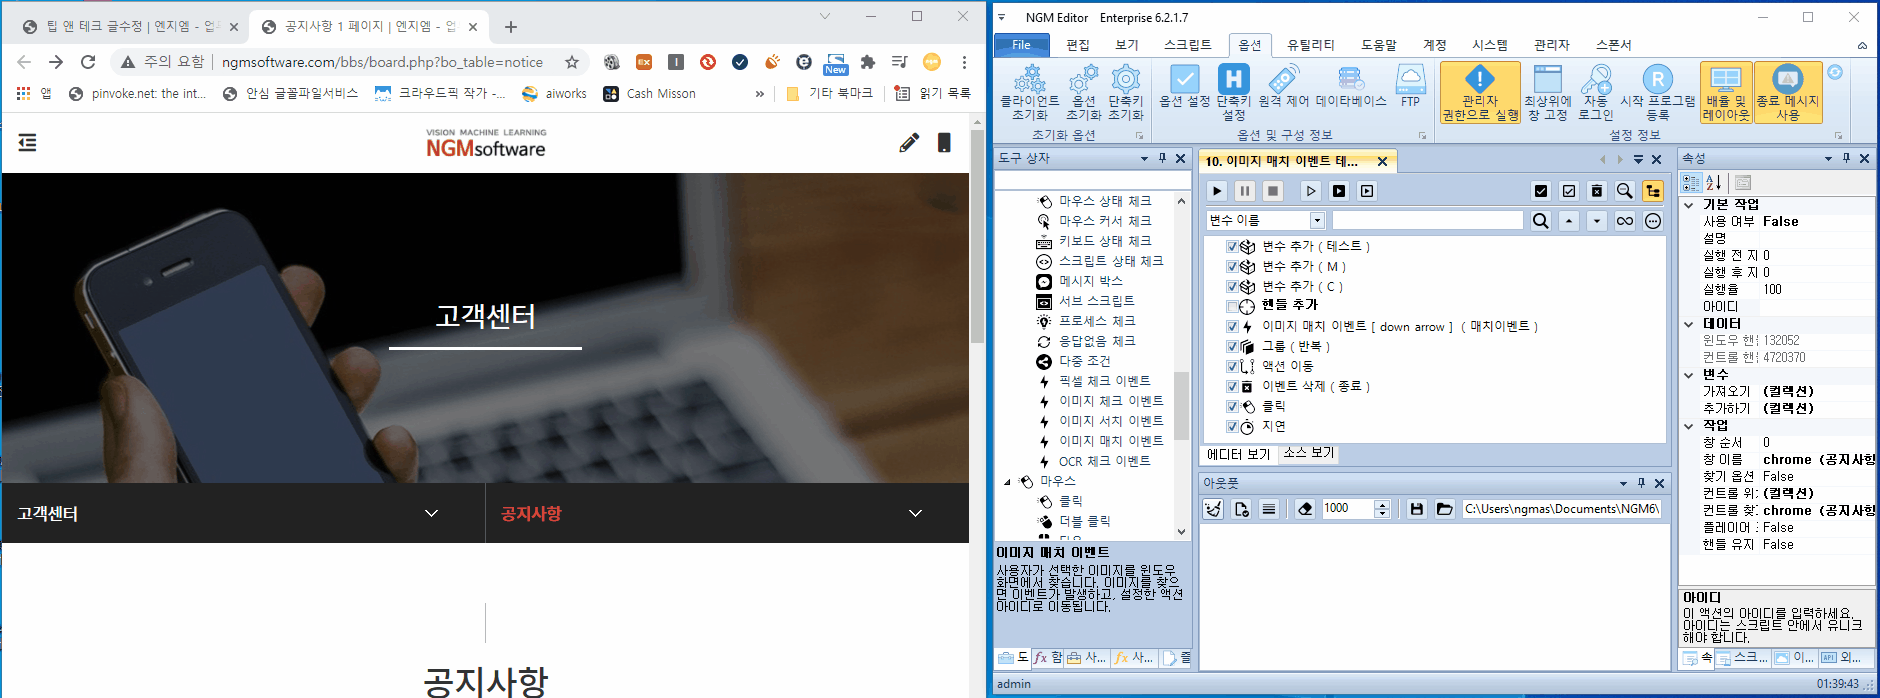Collapse the 작업 property group
This screenshot has height=698, width=1880.
coord(1689,426)
